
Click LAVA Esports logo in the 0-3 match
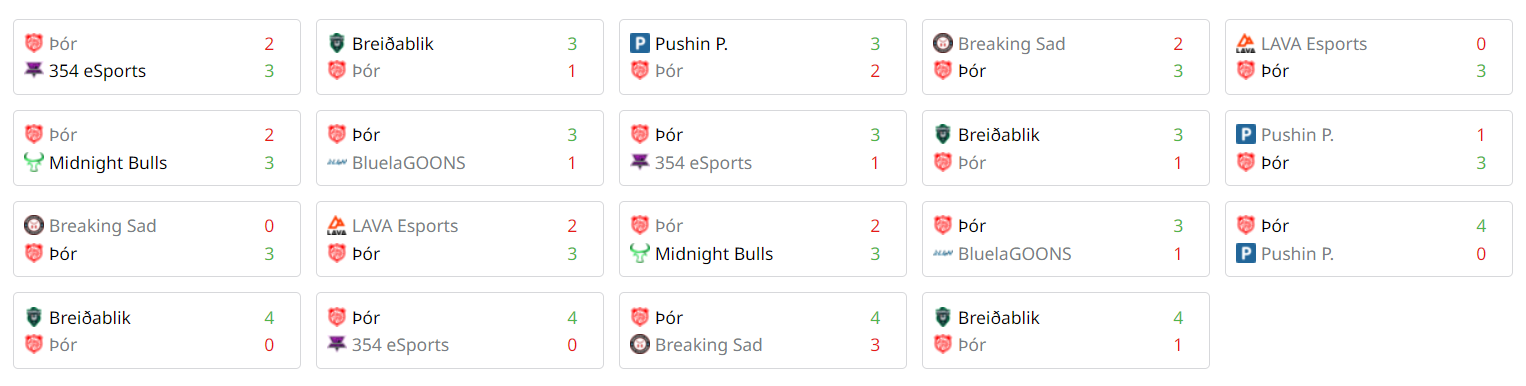coord(1246,43)
